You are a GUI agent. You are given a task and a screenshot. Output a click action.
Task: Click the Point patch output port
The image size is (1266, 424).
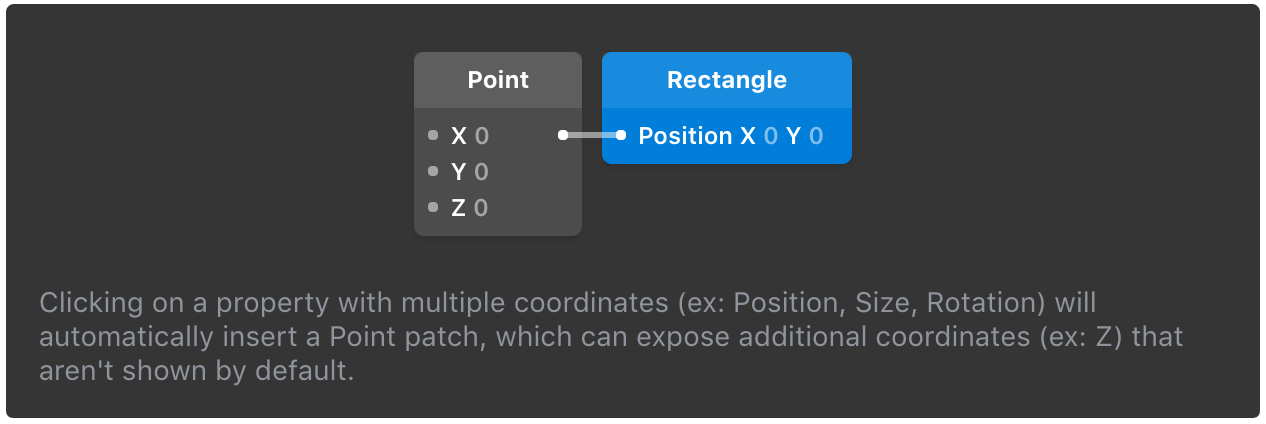click(x=563, y=135)
